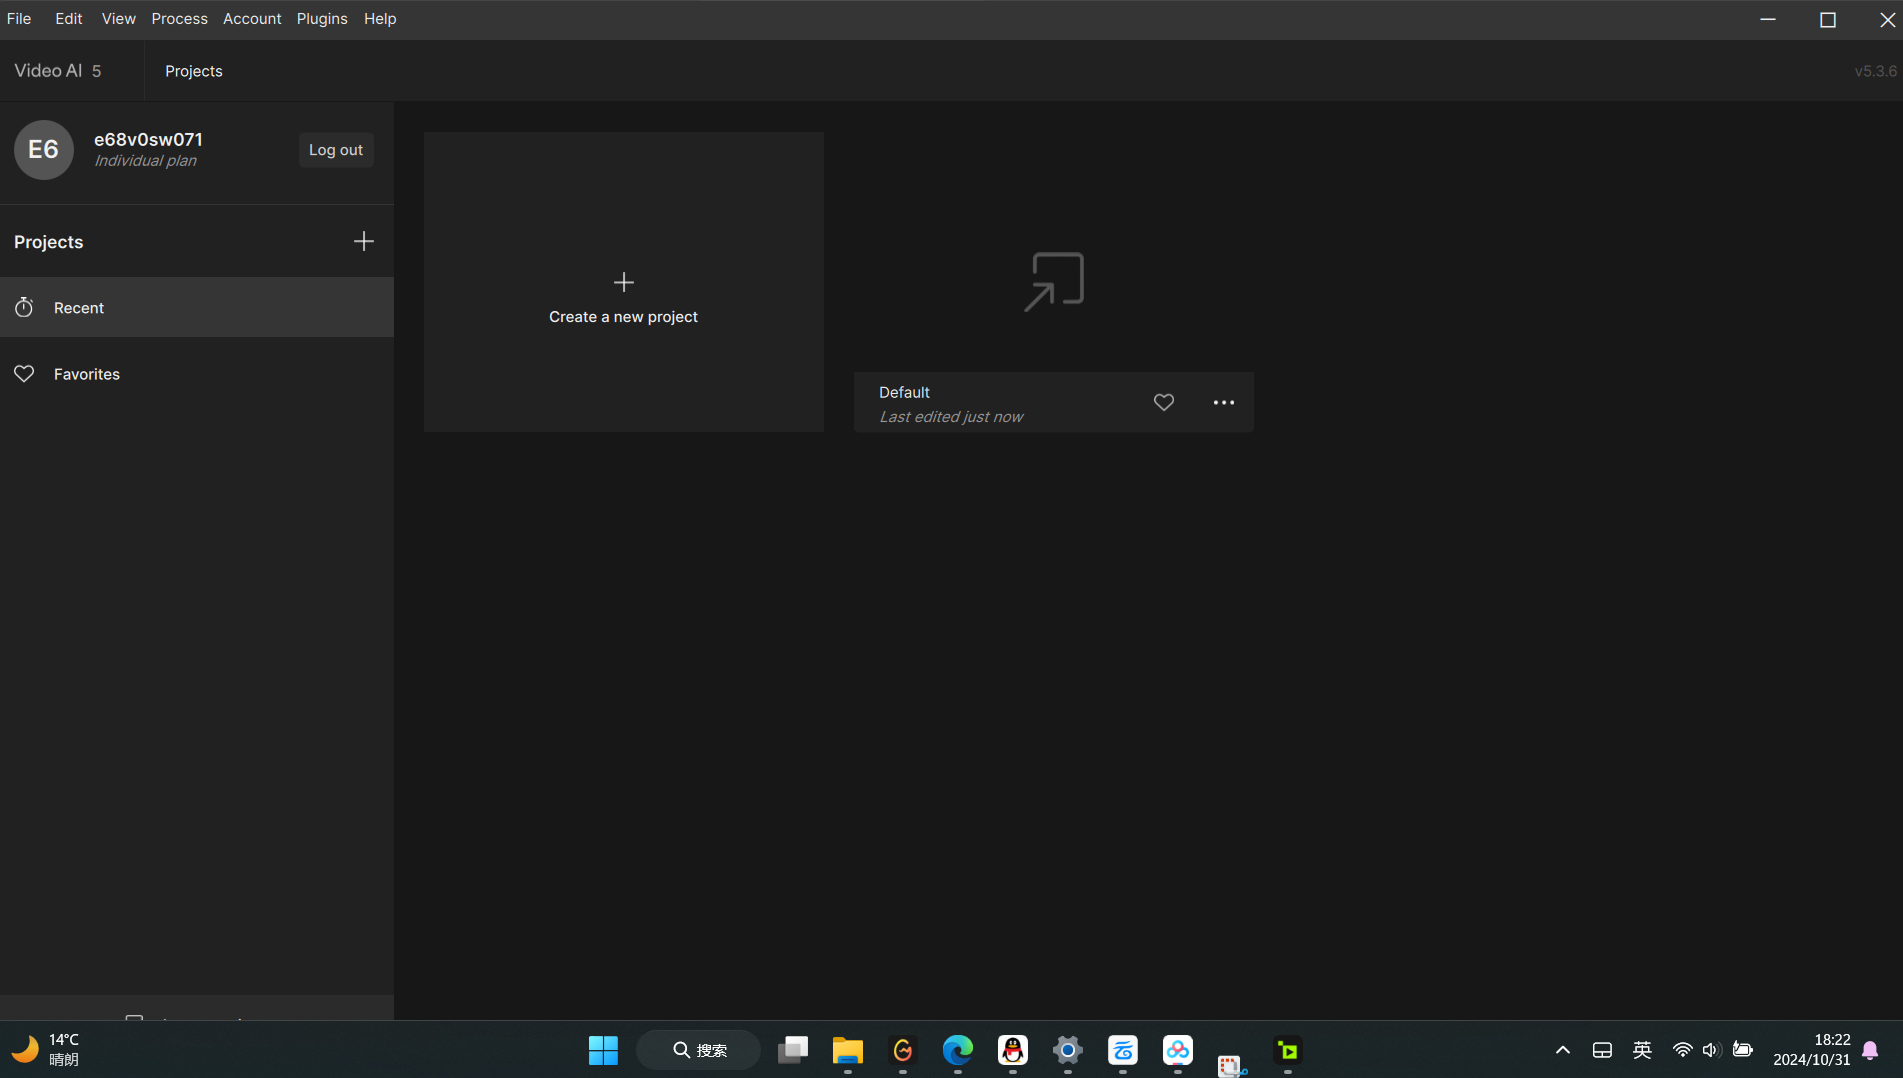Open the File menu
This screenshot has width=1903, height=1078.
click(x=19, y=19)
